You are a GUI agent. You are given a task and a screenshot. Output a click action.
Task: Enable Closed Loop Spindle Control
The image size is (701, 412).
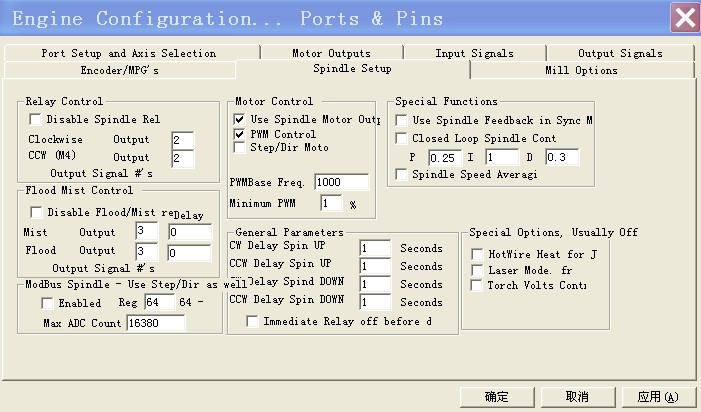[402, 138]
